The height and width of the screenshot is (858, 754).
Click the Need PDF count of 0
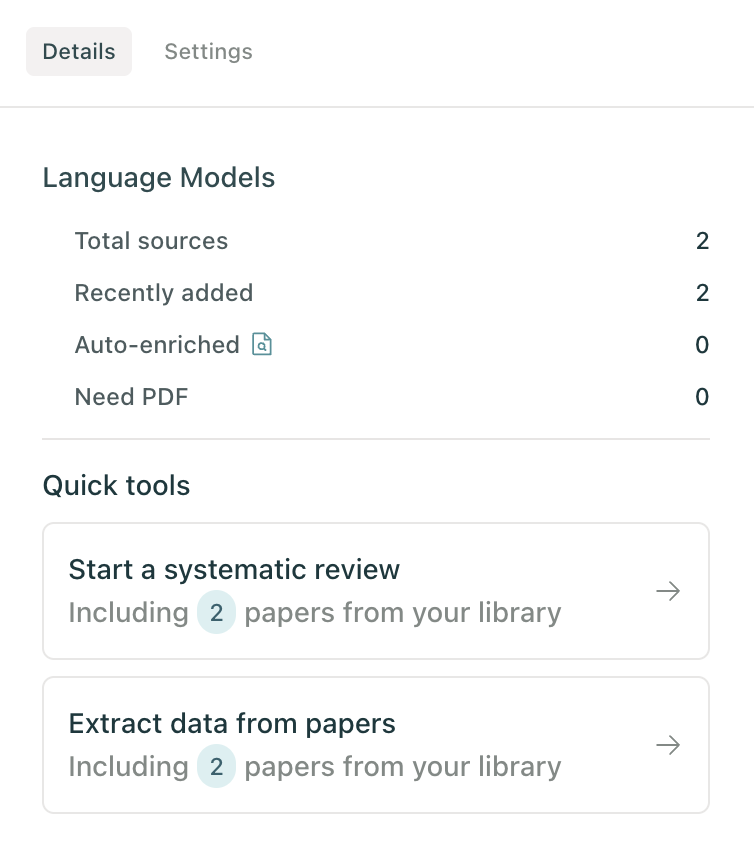tap(702, 397)
